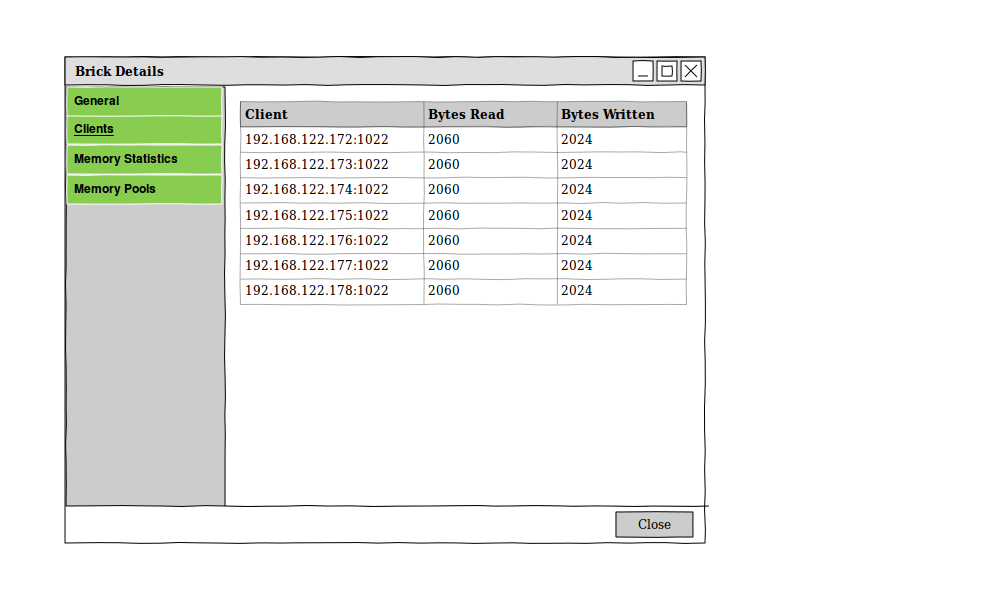This screenshot has height=605, width=997.
Task: Minimize the Brick Details window
Action: (643, 71)
